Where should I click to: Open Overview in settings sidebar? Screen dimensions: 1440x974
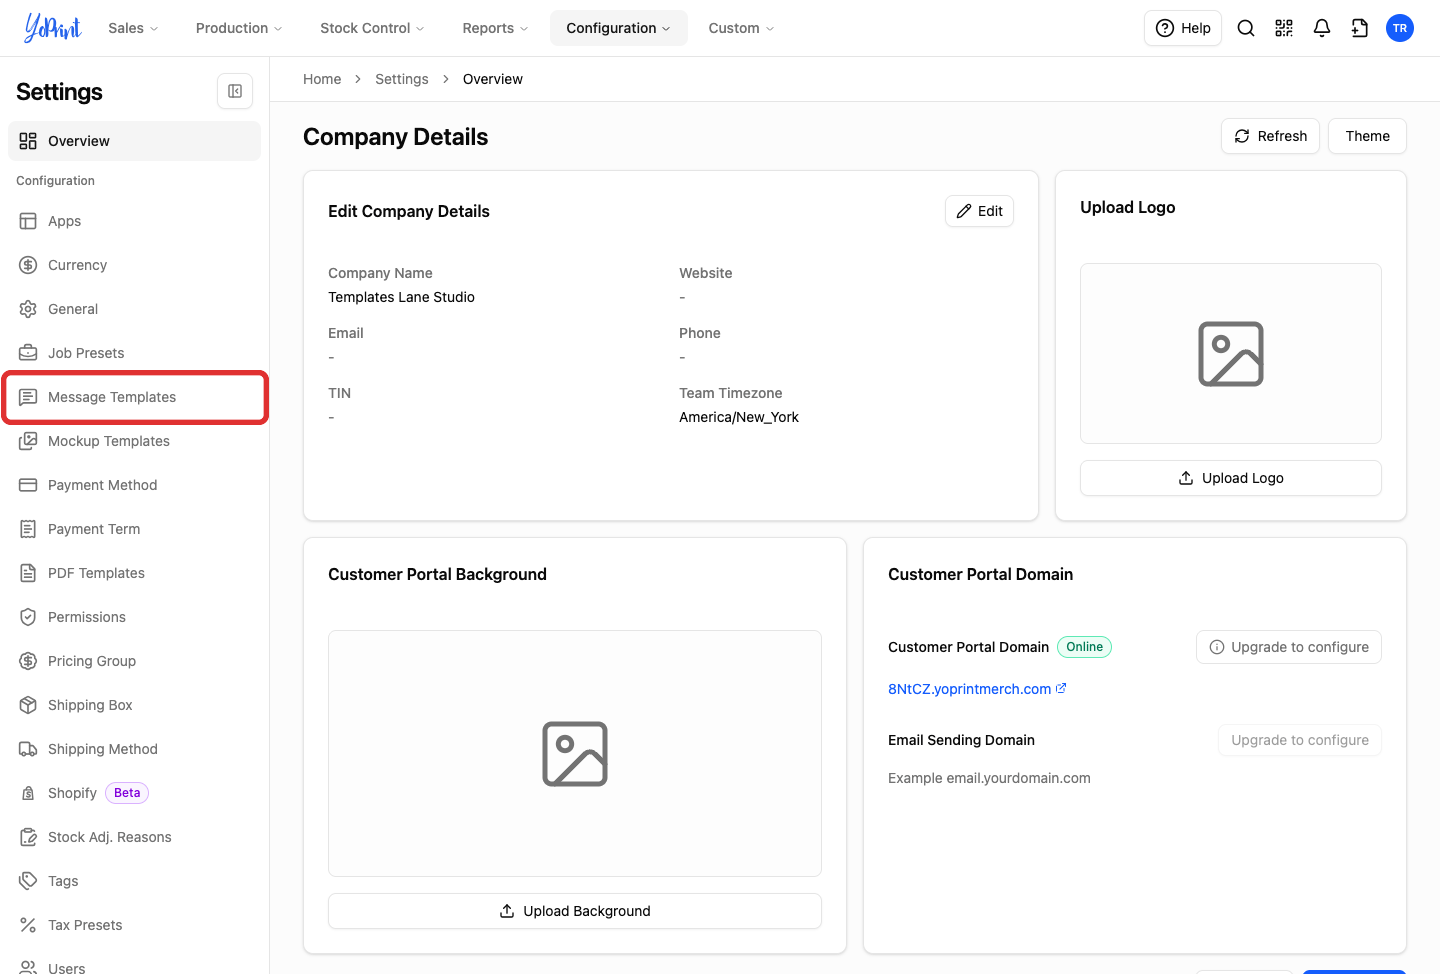pos(134,141)
